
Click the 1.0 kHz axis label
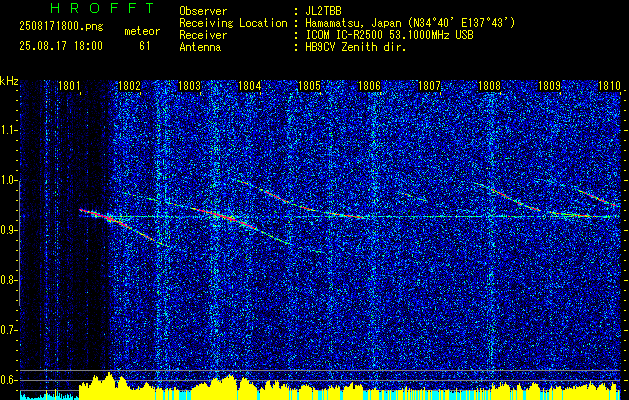coord(9,180)
